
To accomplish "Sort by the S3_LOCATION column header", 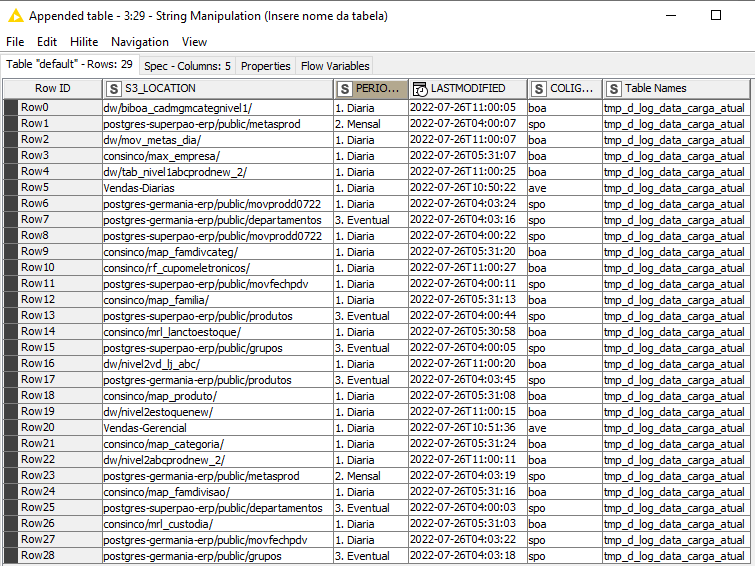I will [x=218, y=89].
